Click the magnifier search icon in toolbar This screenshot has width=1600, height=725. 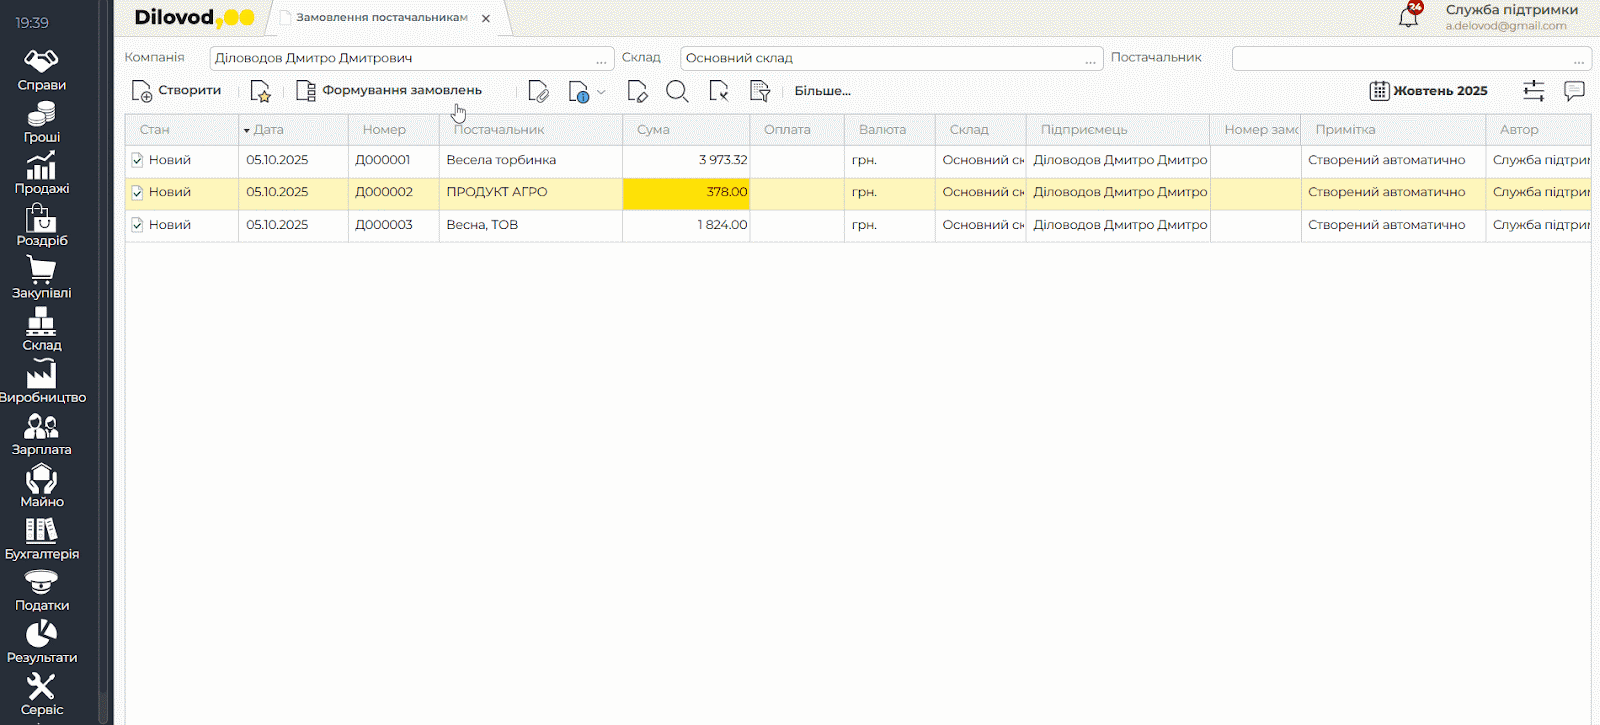click(677, 92)
